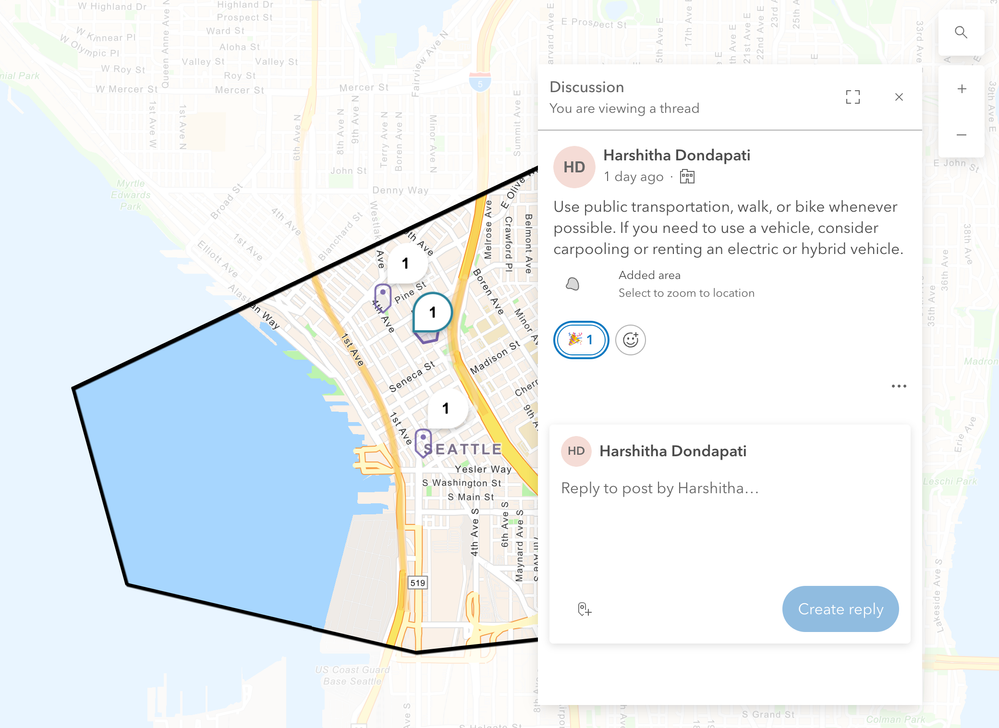Open the post options ellipsis menu
This screenshot has height=728, width=999.
899,386
